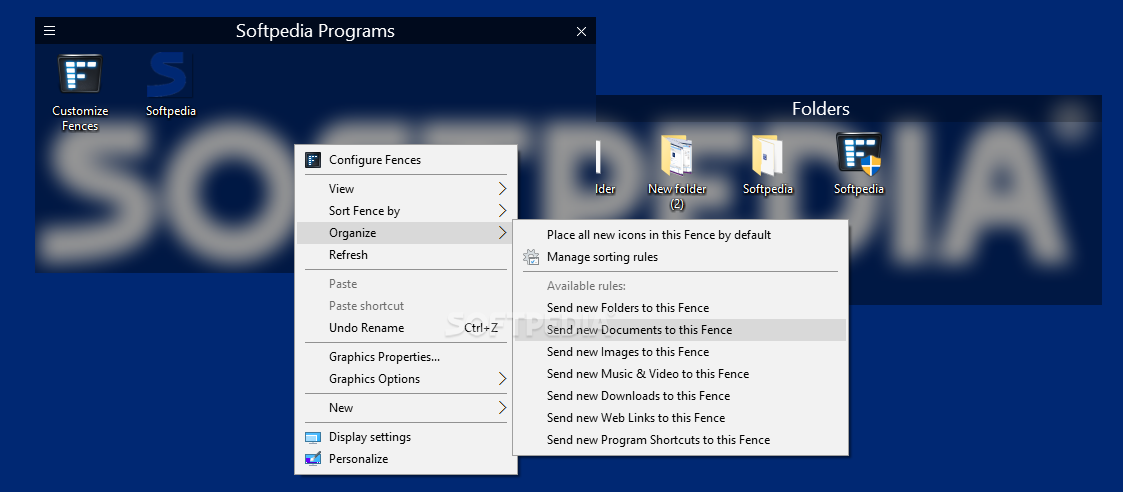
Task: Expand the New submenu
Action: point(406,407)
